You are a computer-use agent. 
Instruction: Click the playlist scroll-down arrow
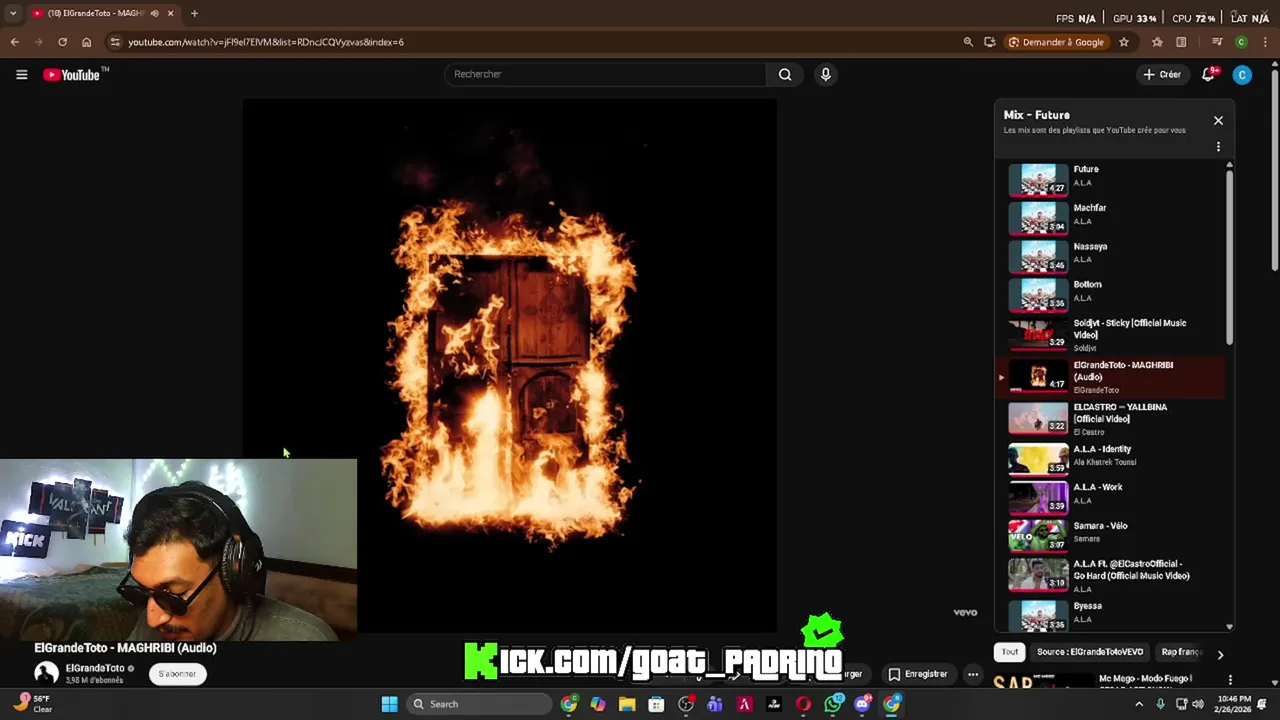pyautogui.click(x=1229, y=627)
